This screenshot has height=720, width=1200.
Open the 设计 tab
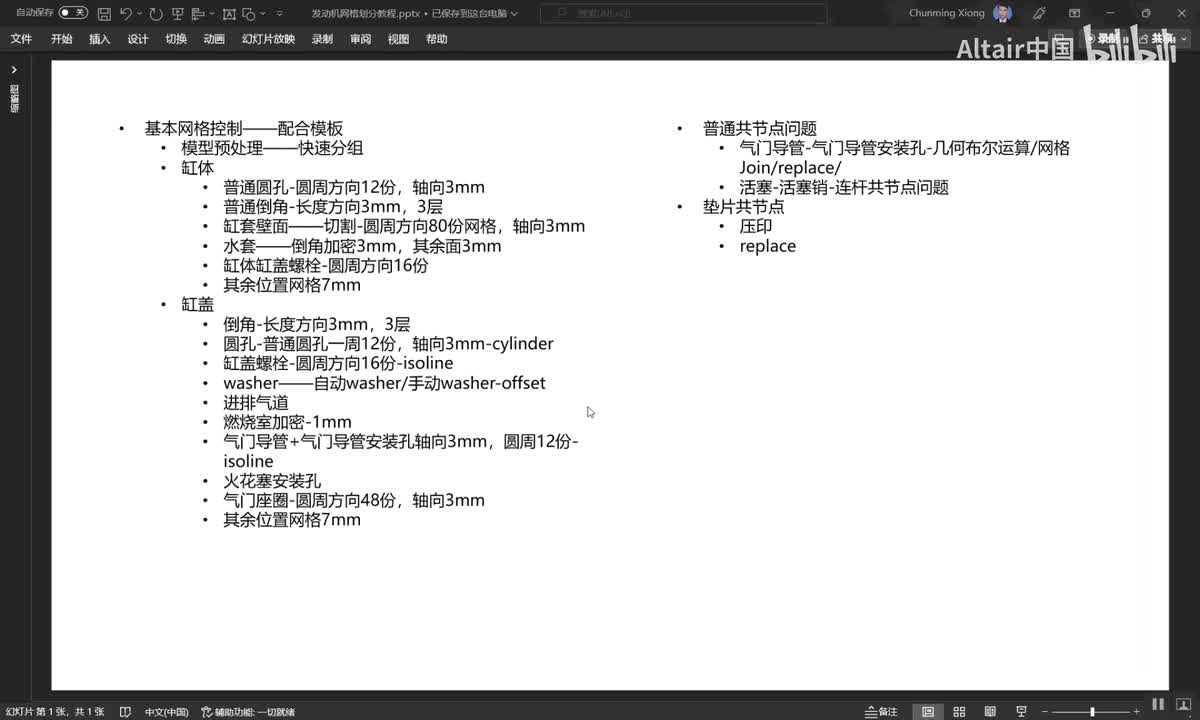click(138, 39)
